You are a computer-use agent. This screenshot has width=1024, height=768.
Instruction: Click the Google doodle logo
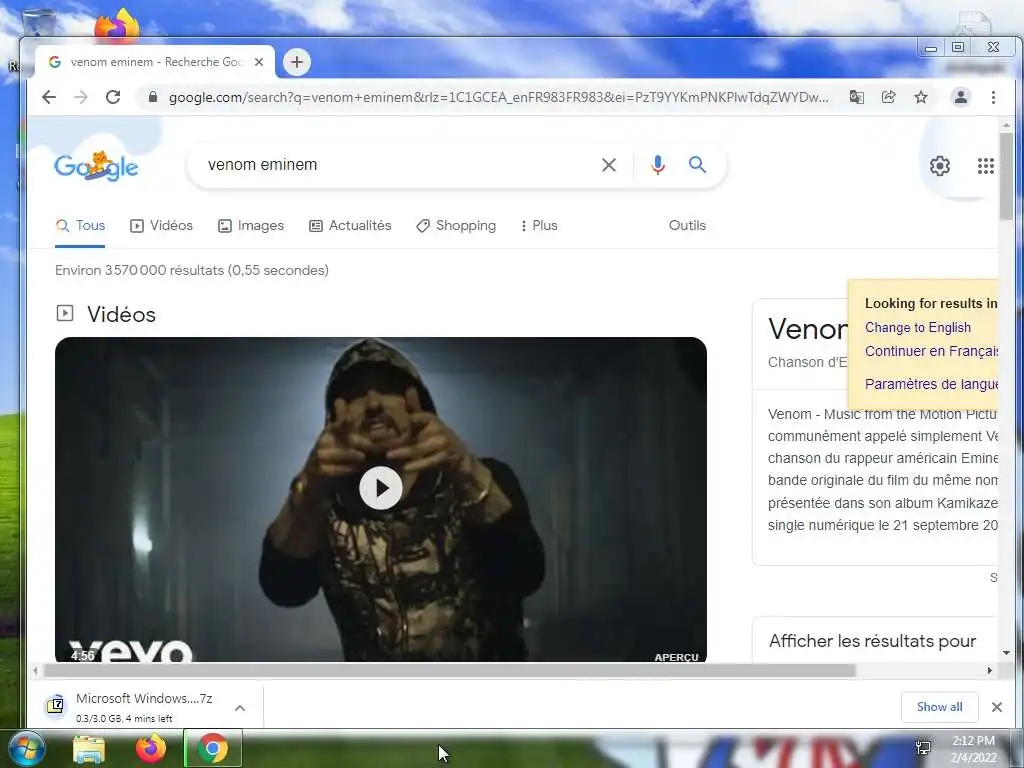click(x=96, y=166)
